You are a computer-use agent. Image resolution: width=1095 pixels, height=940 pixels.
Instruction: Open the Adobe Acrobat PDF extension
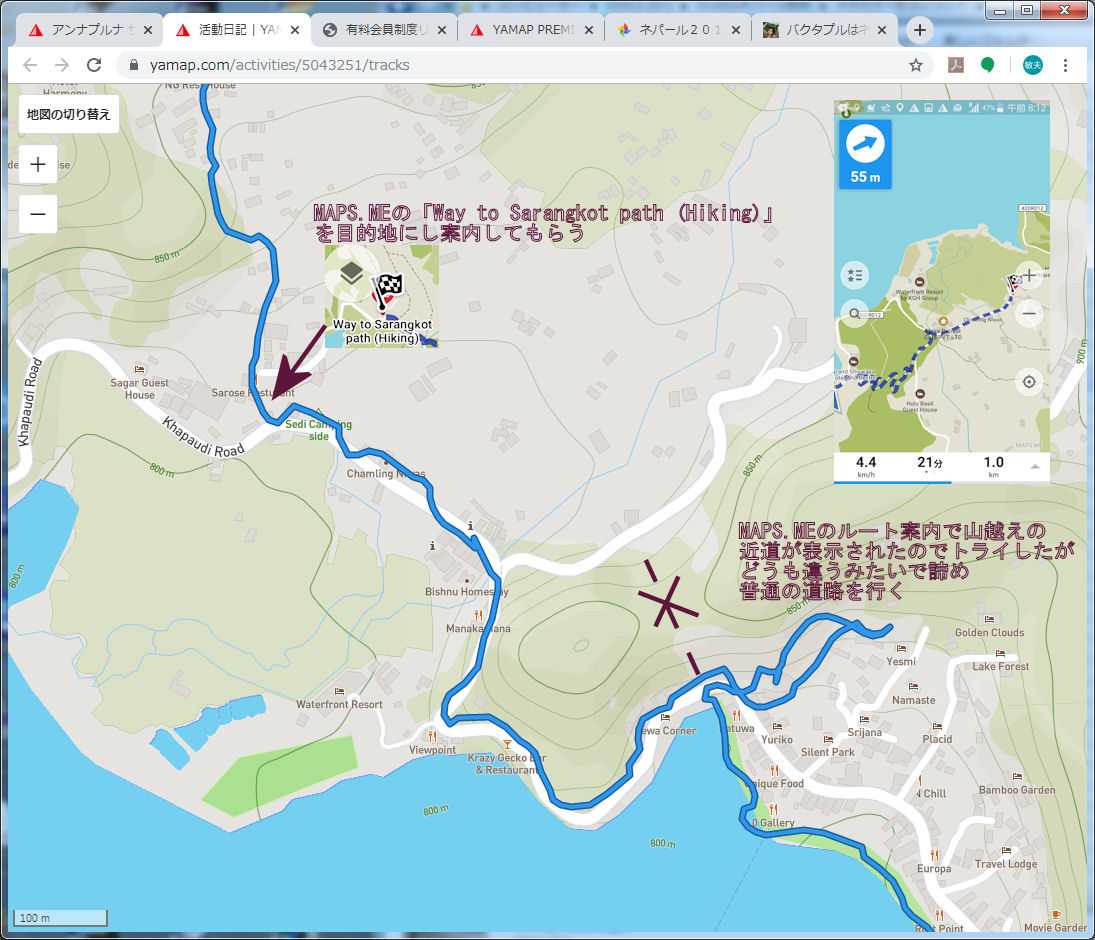956,65
